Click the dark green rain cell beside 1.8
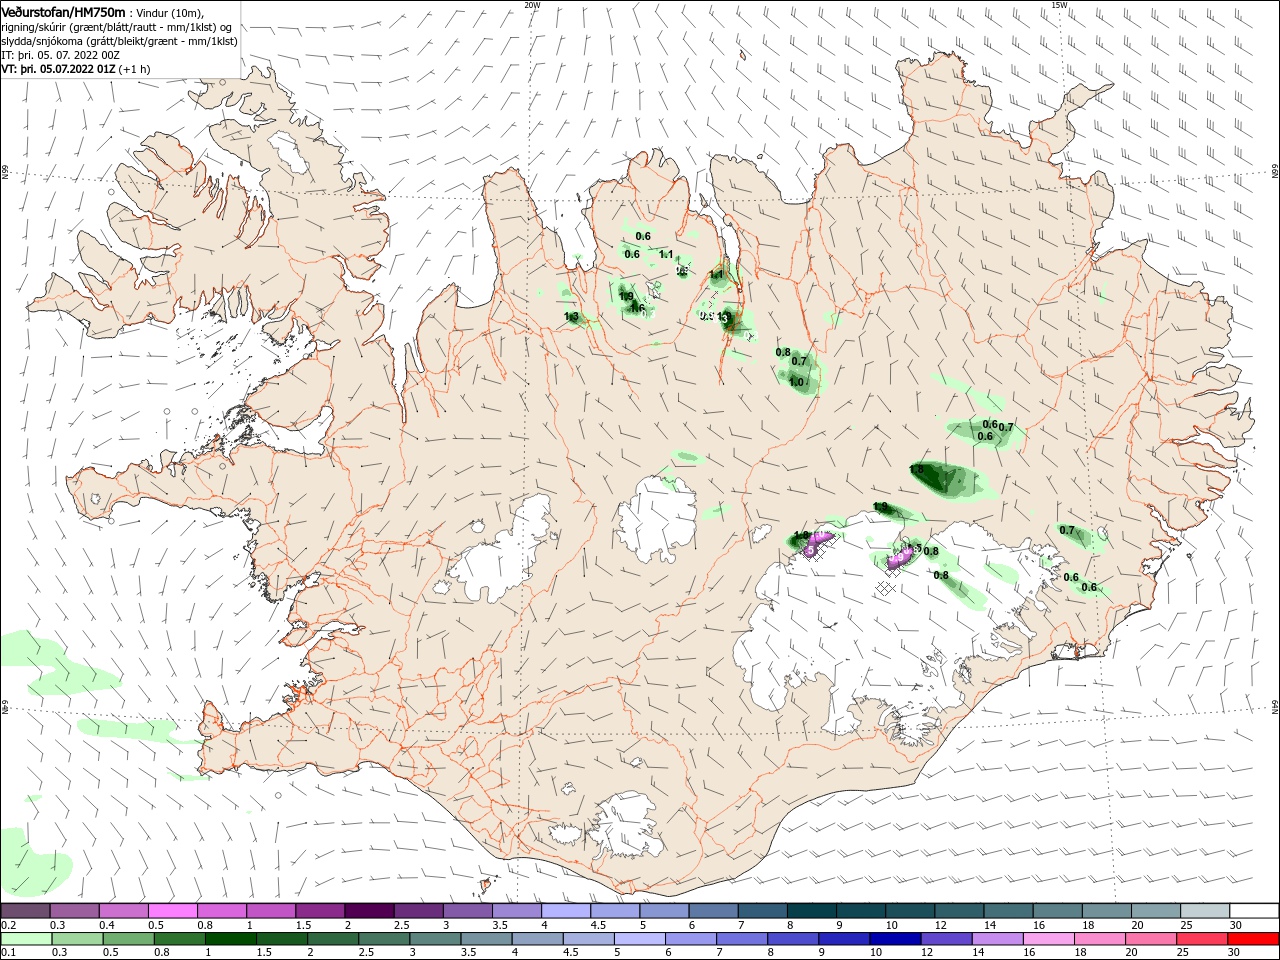The height and width of the screenshot is (960, 1280). [x=945, y=479]
